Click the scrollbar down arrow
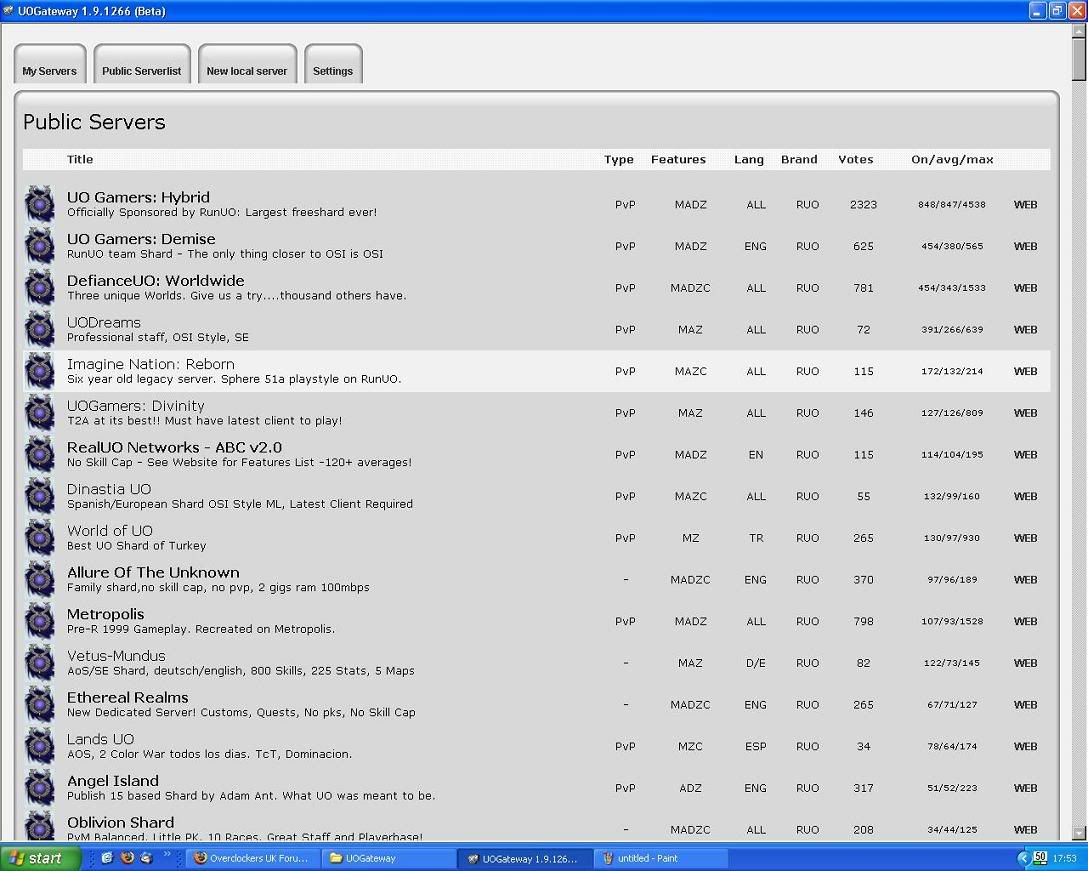Image resolution: width=1088 pixels, height=871 pixels. coord(1079,832)
